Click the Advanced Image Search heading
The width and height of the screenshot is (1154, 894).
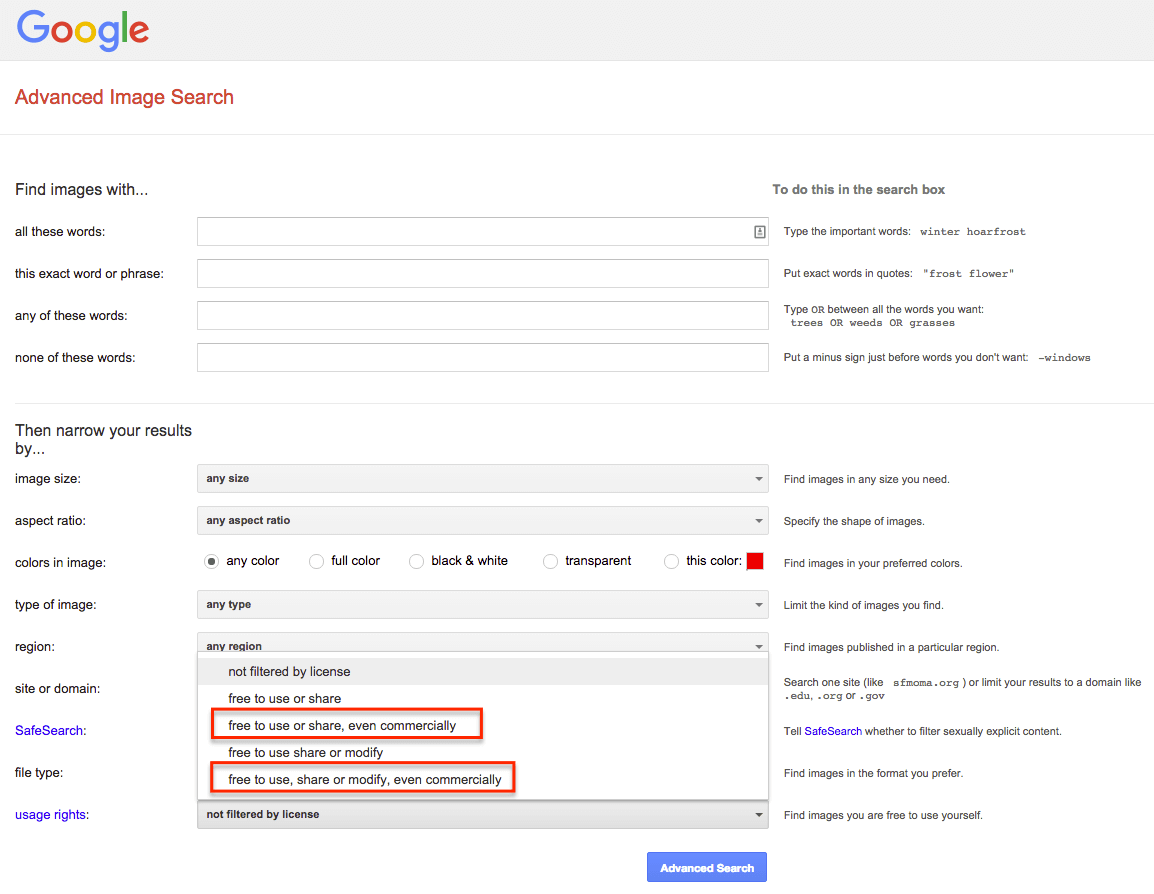click(124, 97)
